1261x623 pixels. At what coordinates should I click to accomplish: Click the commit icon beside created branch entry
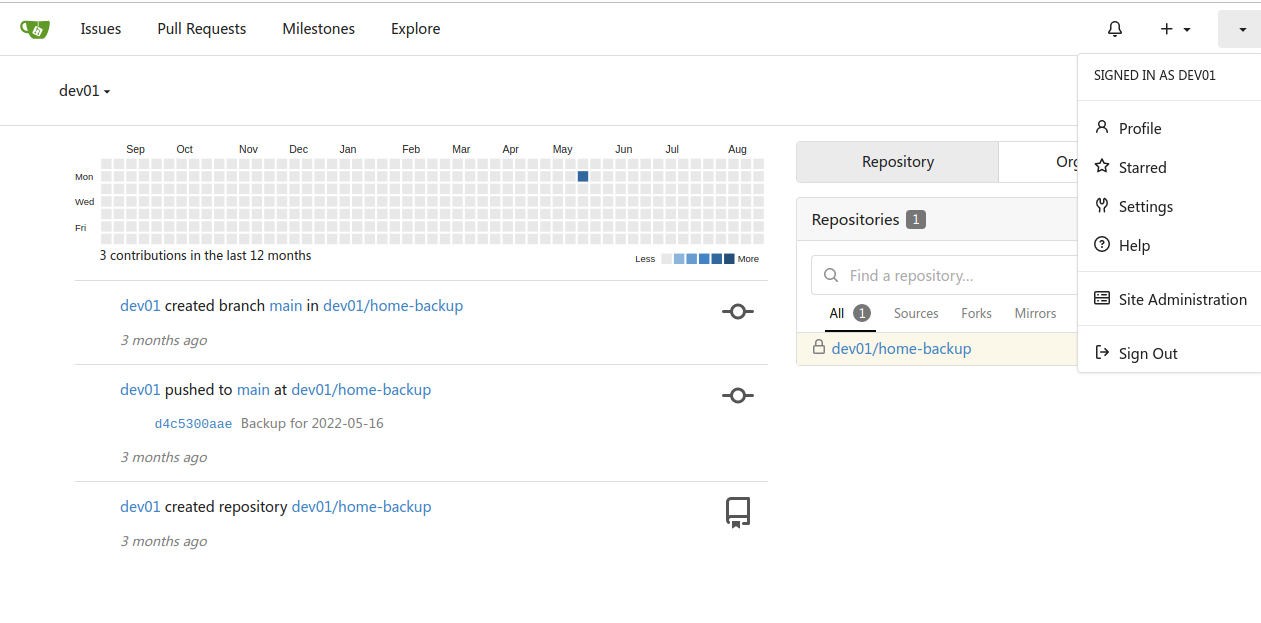[x=737, y=312]
